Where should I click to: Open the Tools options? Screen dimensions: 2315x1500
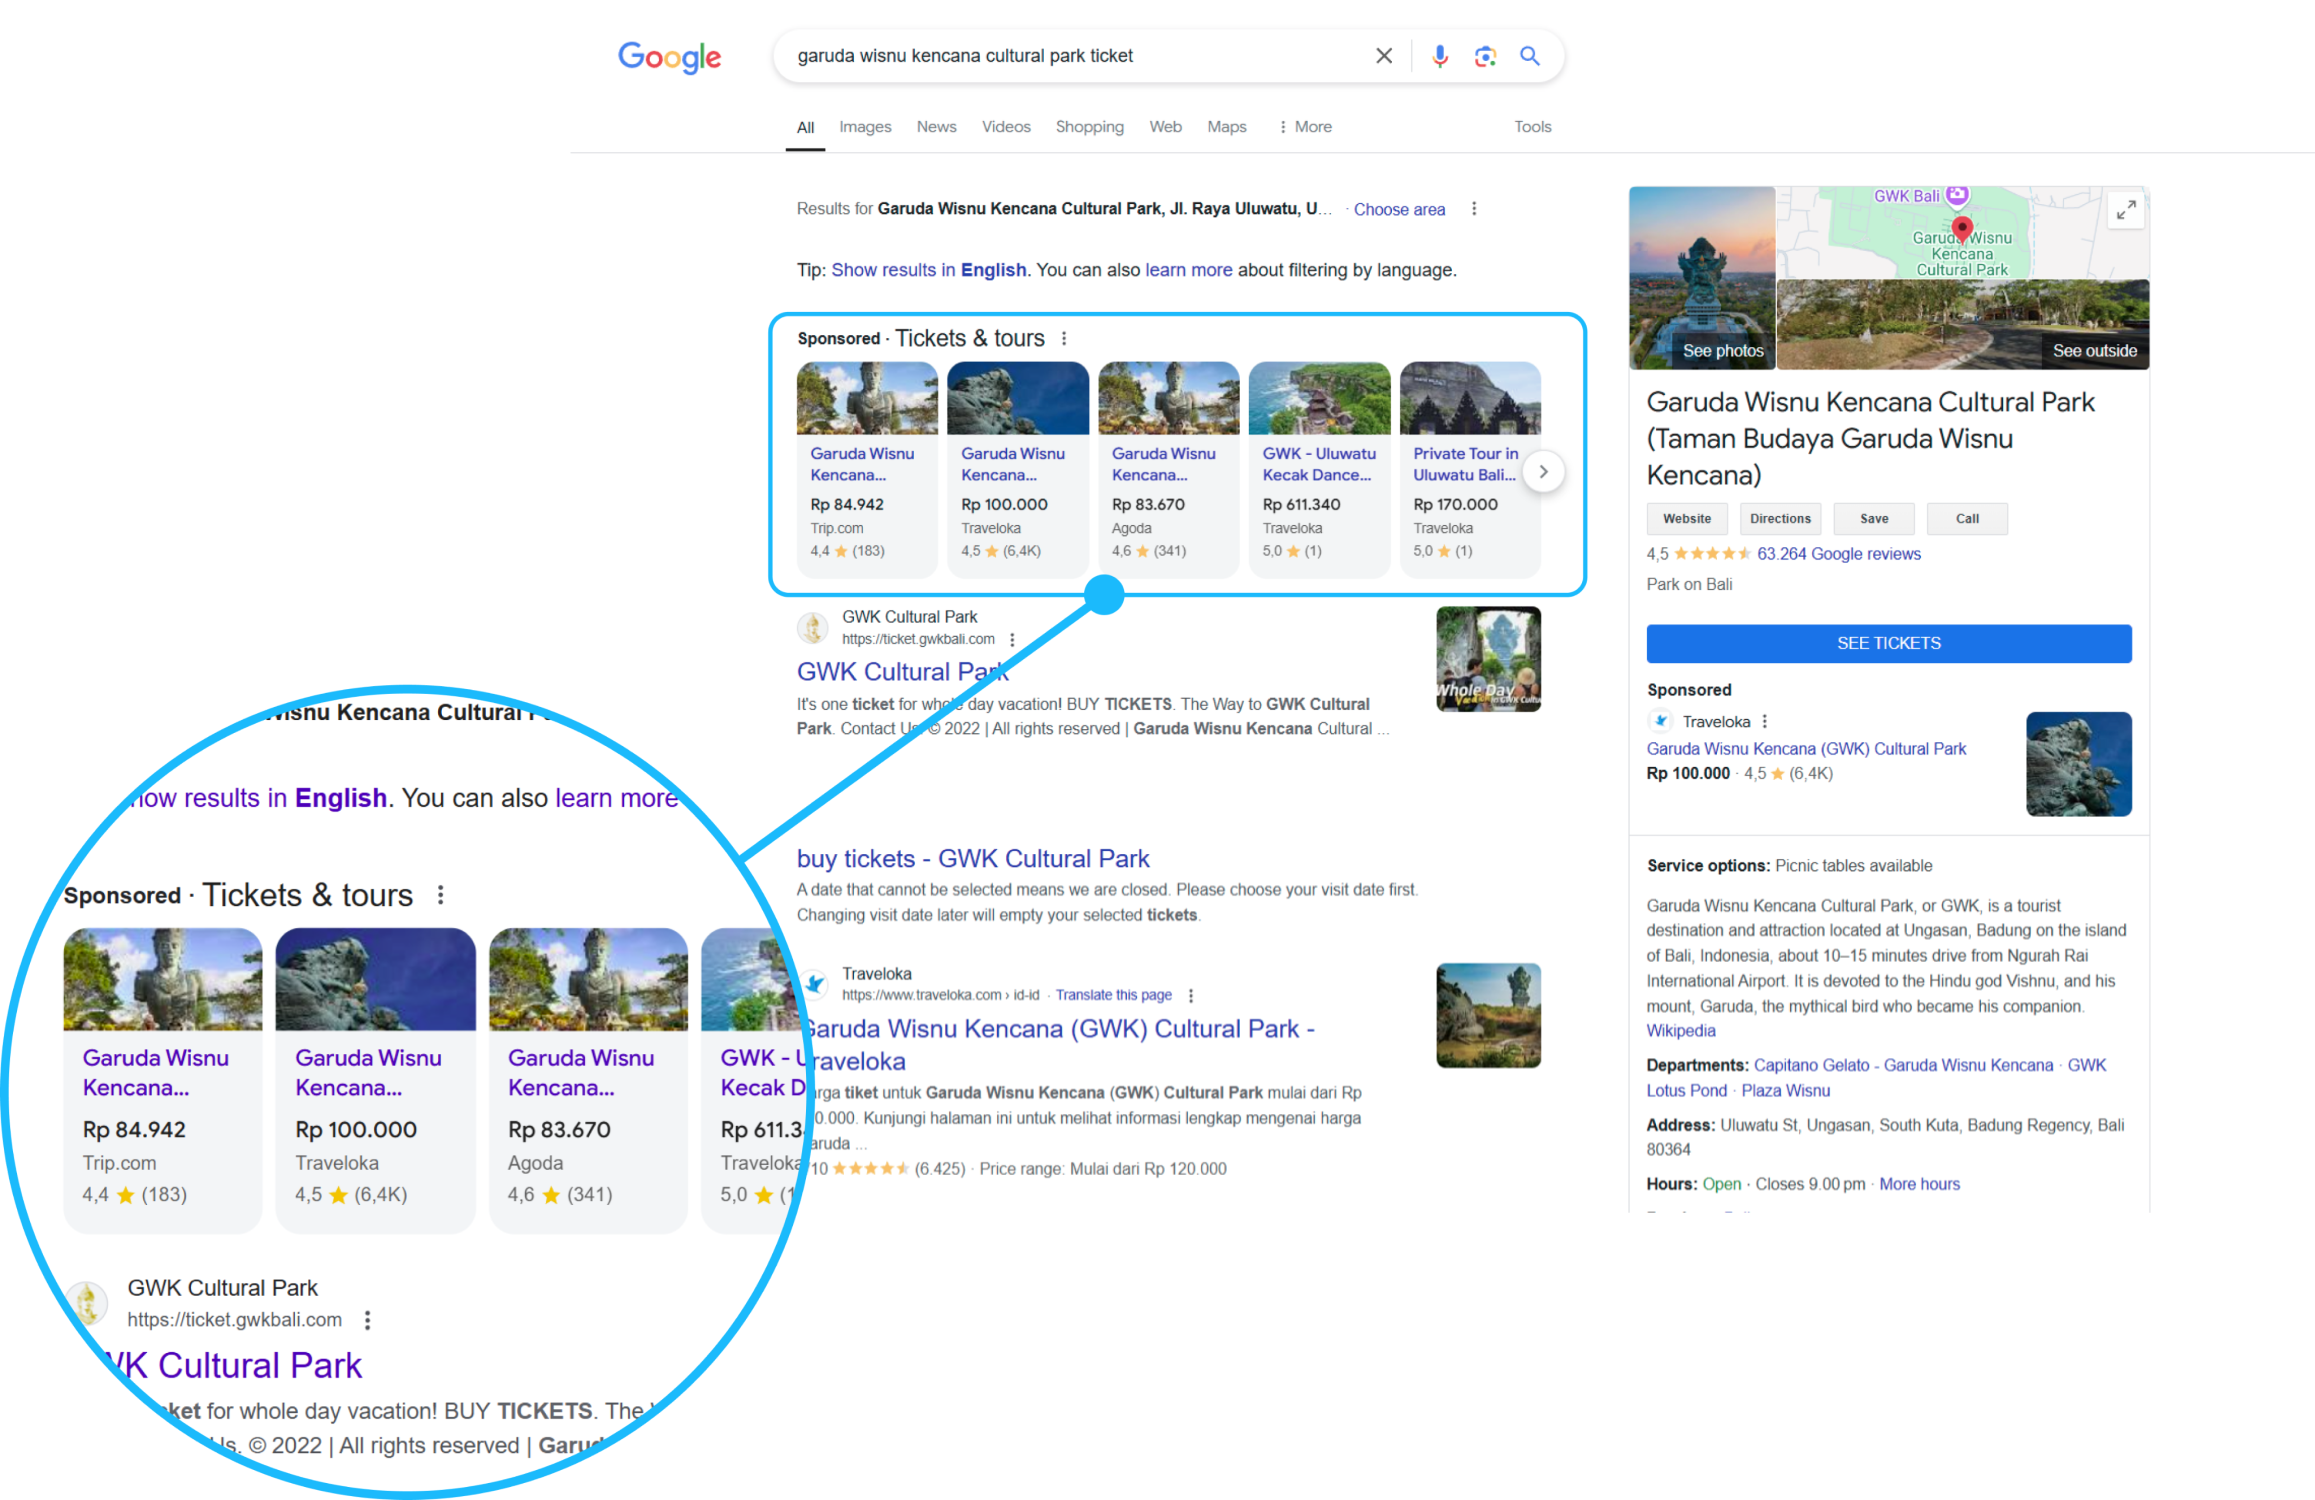(1532, 127)
